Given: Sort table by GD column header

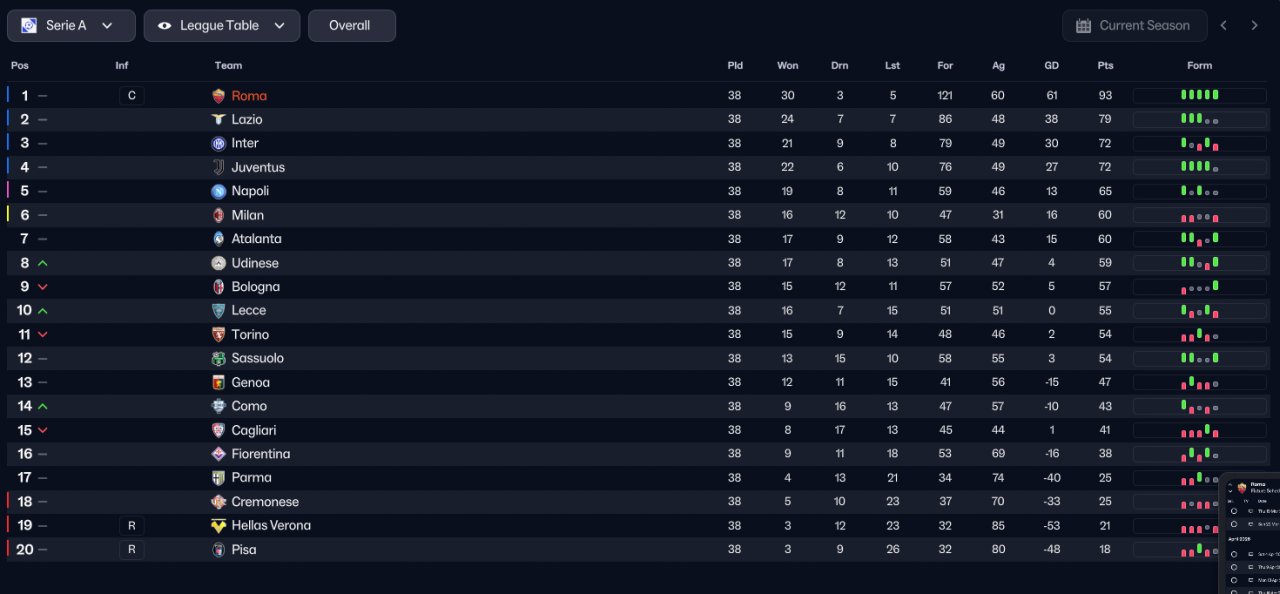Looking at the screenshot, I should pos(1052,66).
